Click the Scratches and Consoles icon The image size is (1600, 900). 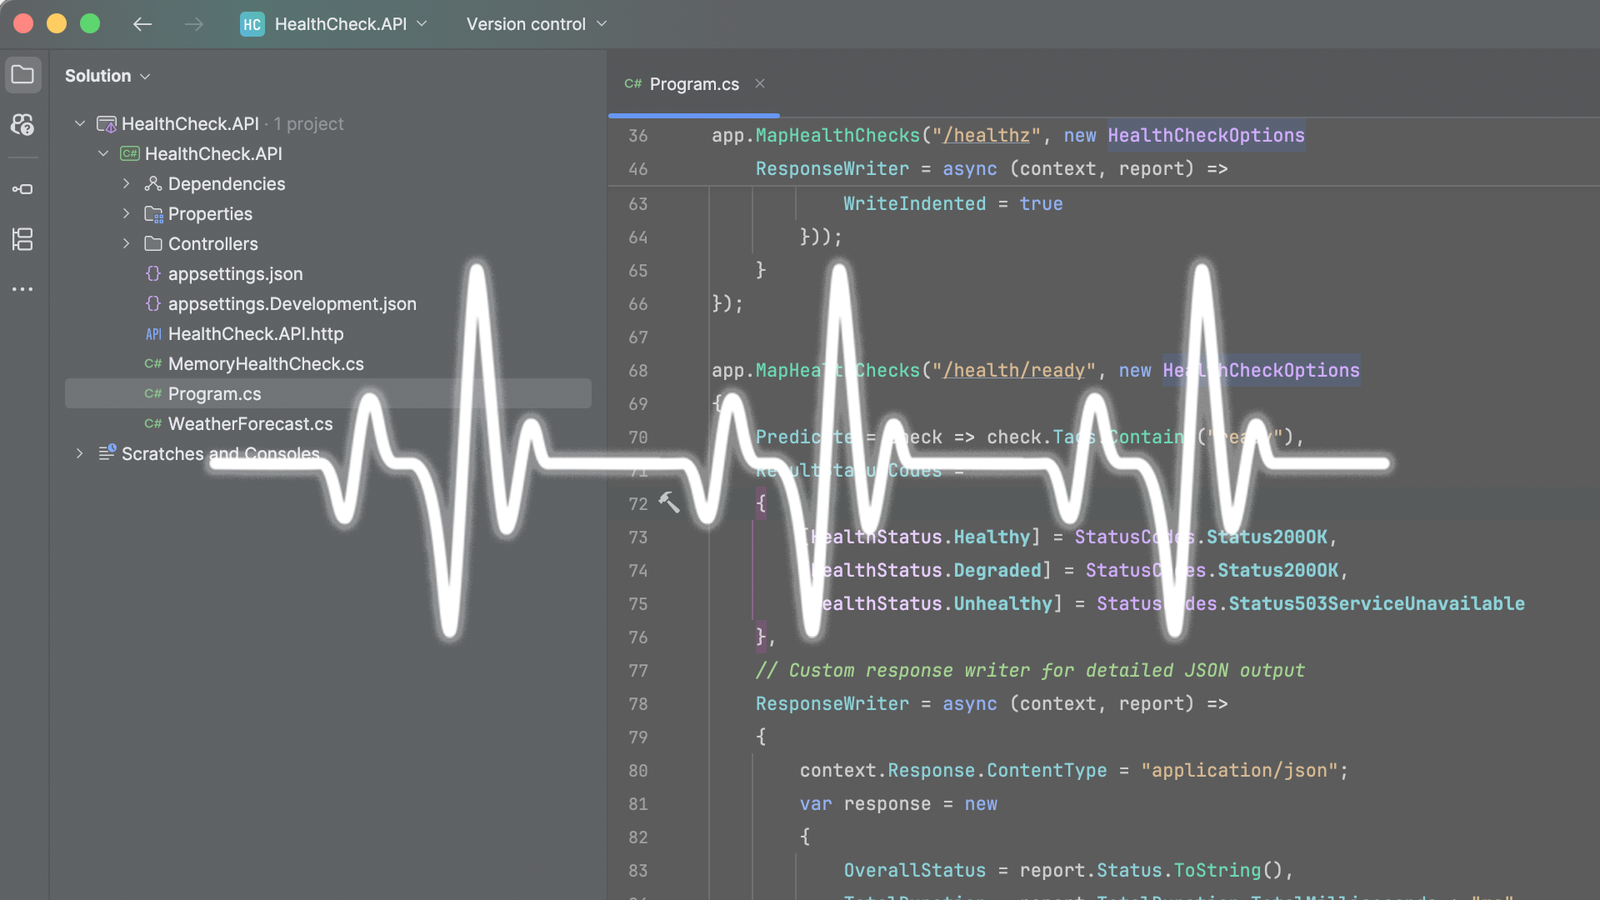[107, 453]
